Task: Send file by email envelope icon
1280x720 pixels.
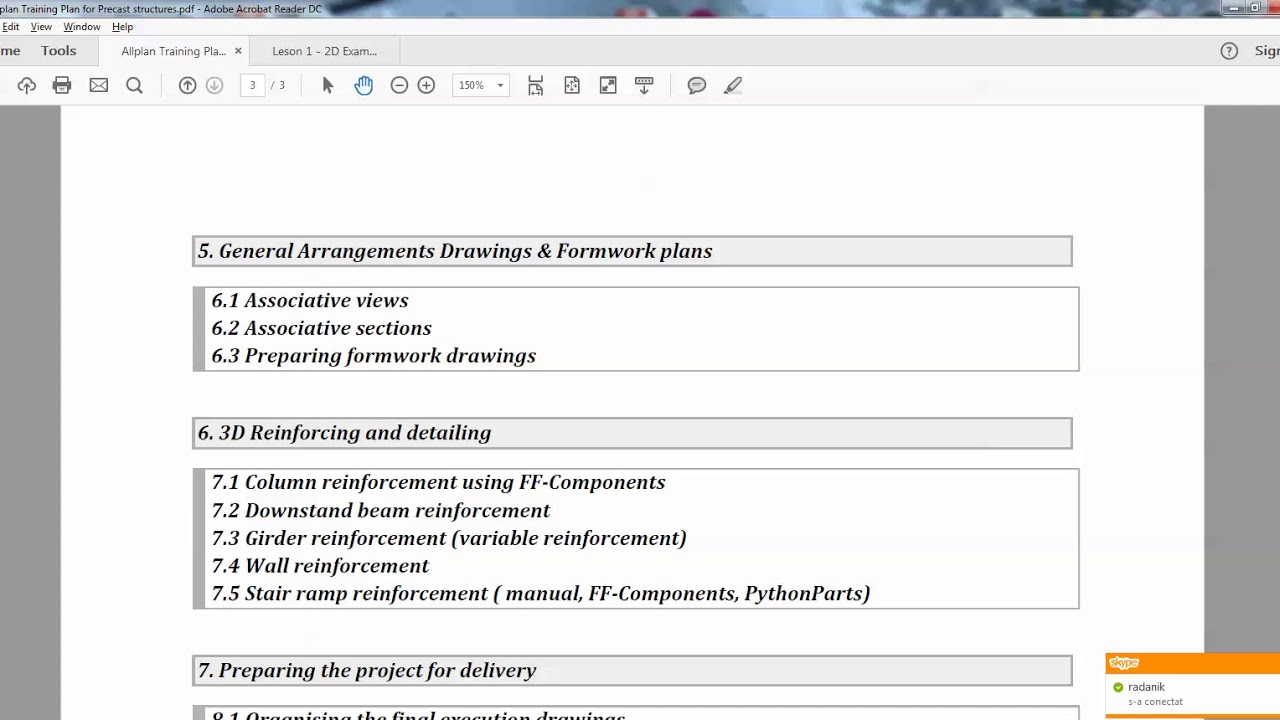Action: tap(98, 86)
